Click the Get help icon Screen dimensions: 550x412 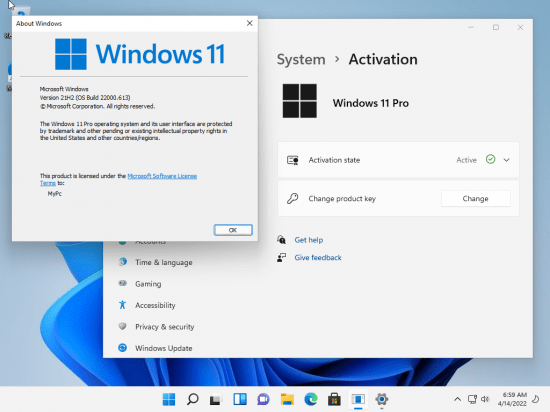(x=281, y=240)
